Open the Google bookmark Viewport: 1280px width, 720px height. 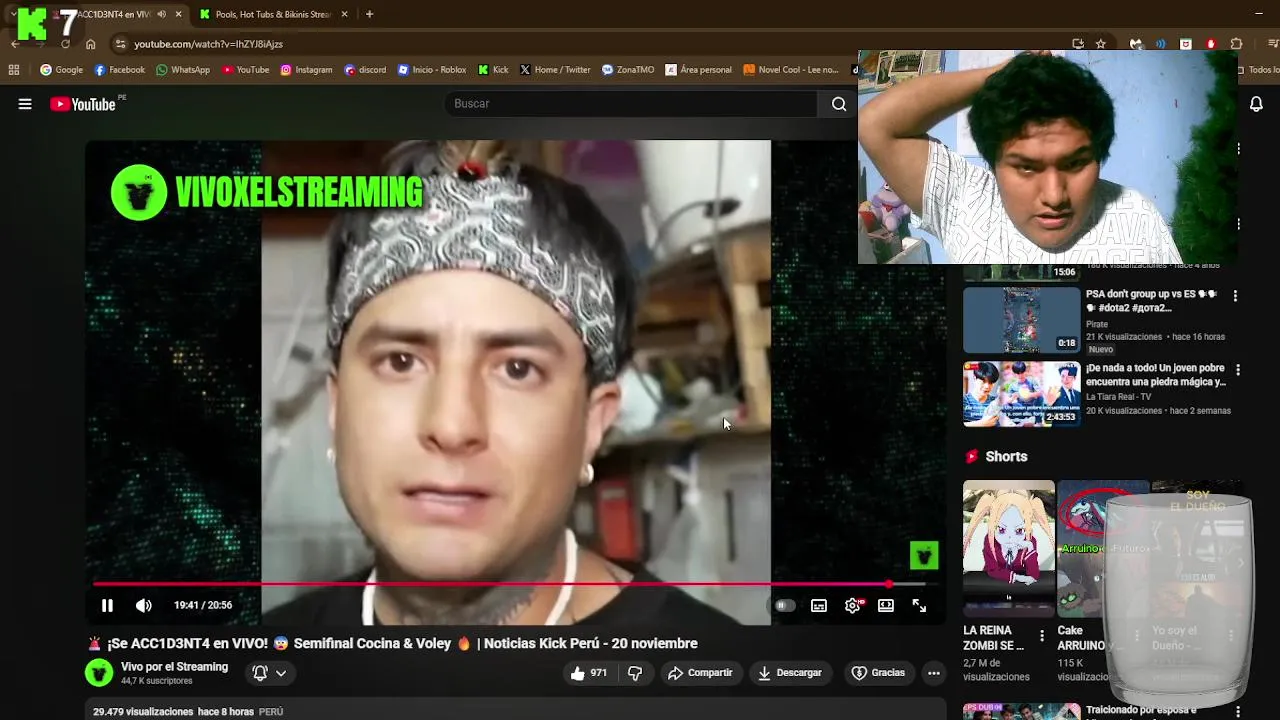[61, 70]
